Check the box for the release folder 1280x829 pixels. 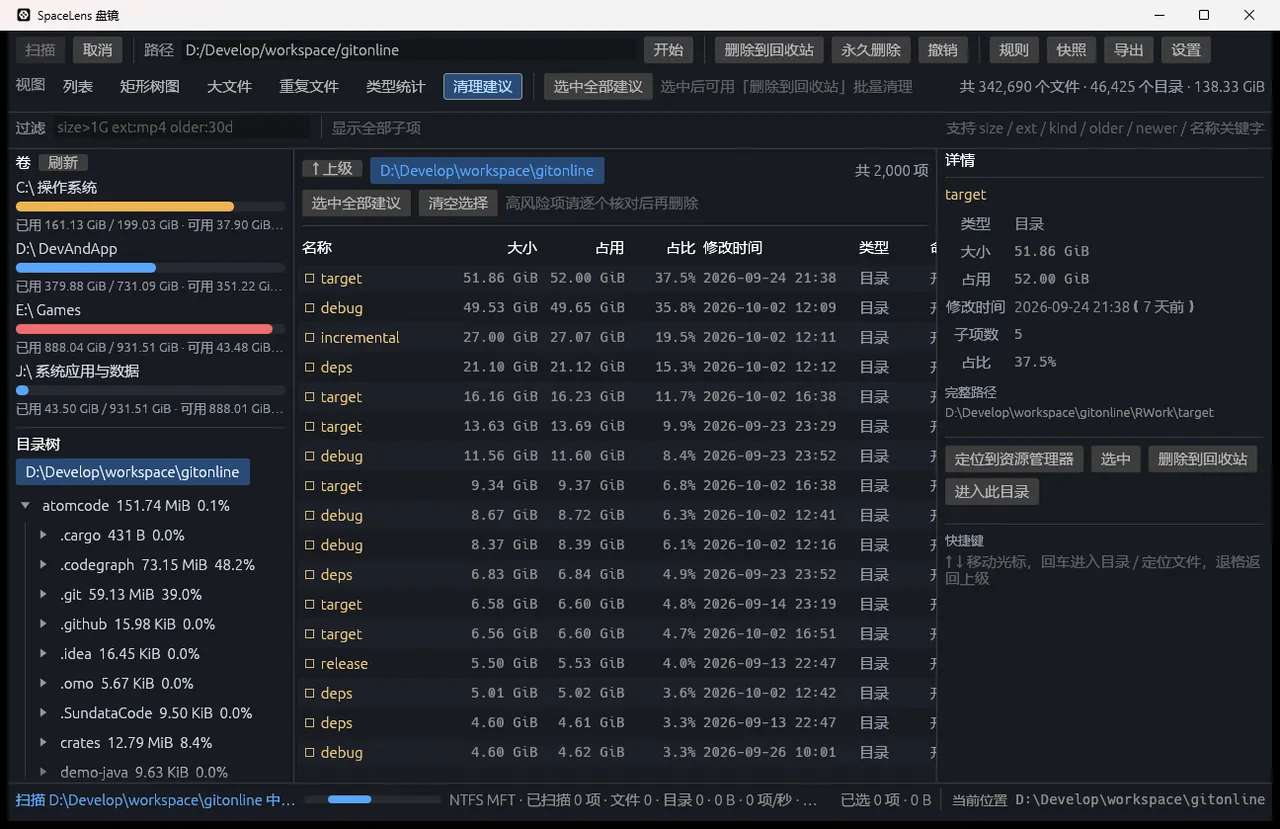tap(310, 664)
